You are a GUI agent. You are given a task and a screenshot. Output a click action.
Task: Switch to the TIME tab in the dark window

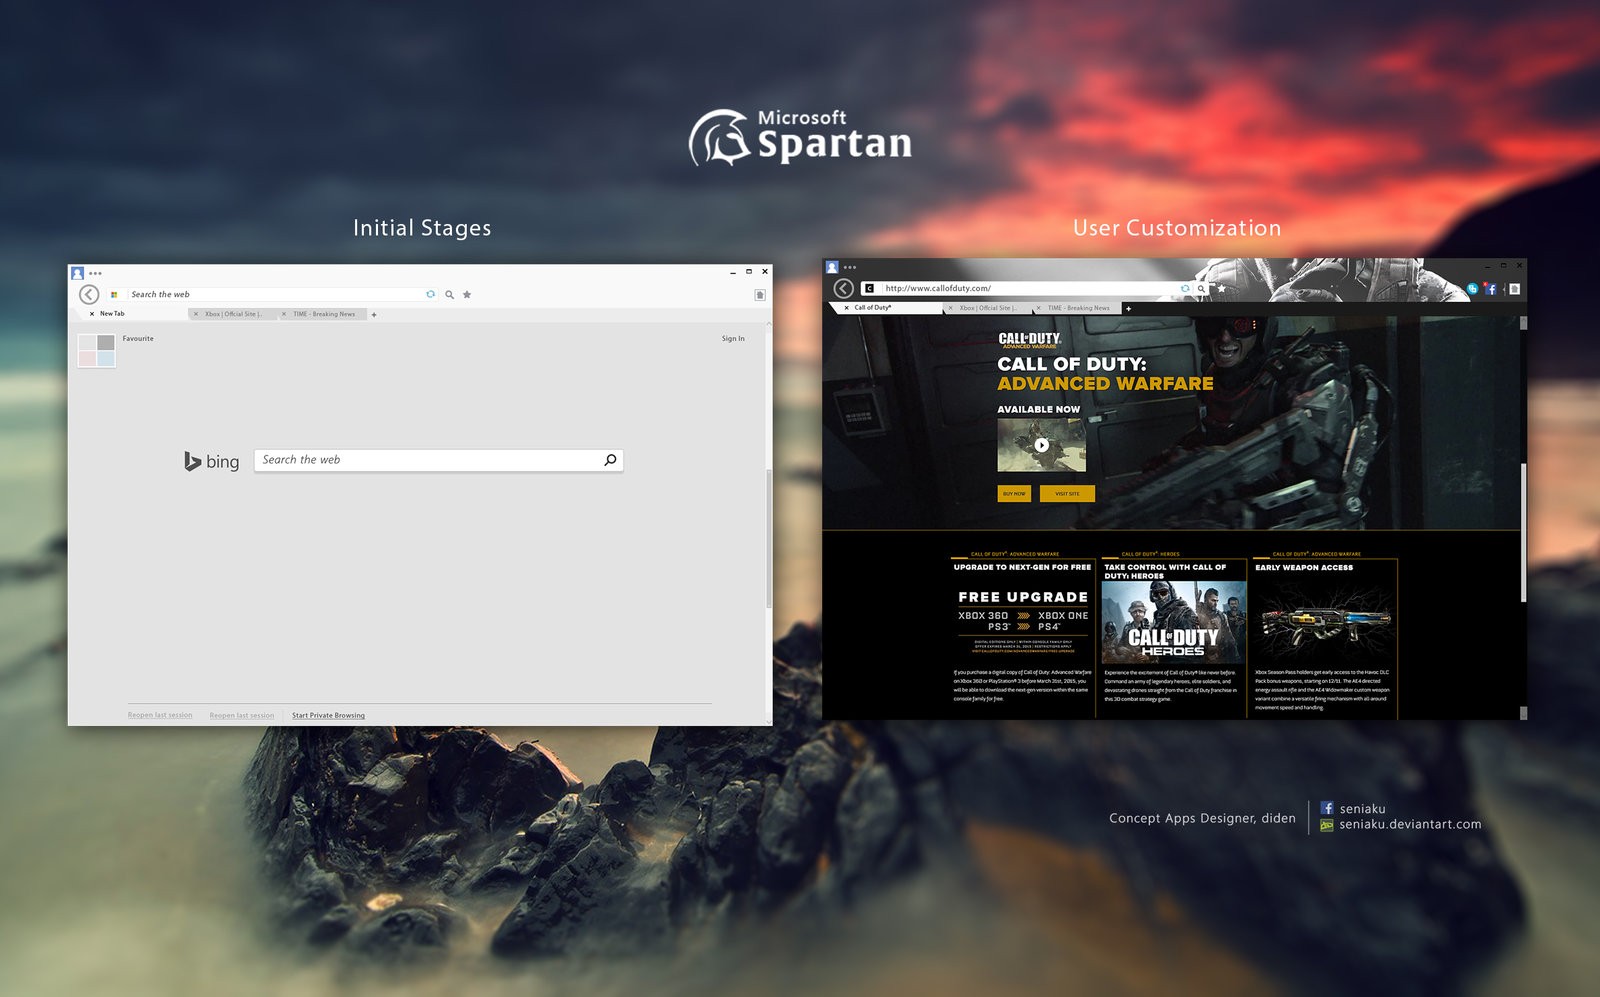pos(1078,308)
